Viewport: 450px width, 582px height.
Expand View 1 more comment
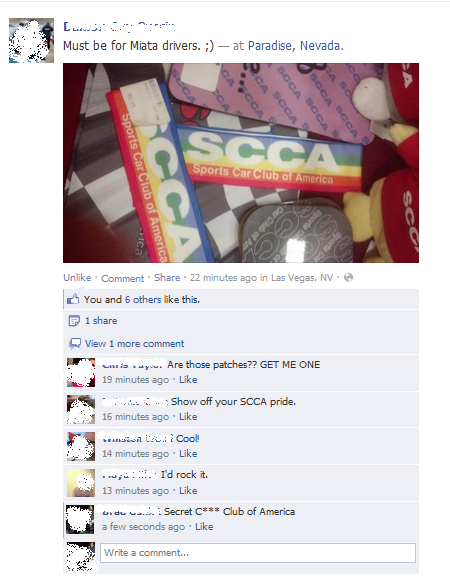pos(134,344)
